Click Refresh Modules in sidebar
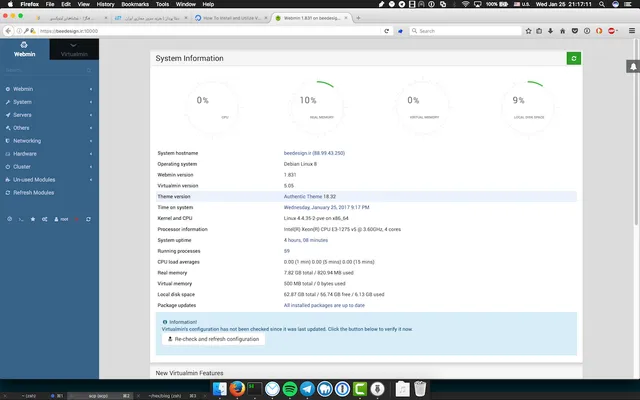 tap(49, 193)
